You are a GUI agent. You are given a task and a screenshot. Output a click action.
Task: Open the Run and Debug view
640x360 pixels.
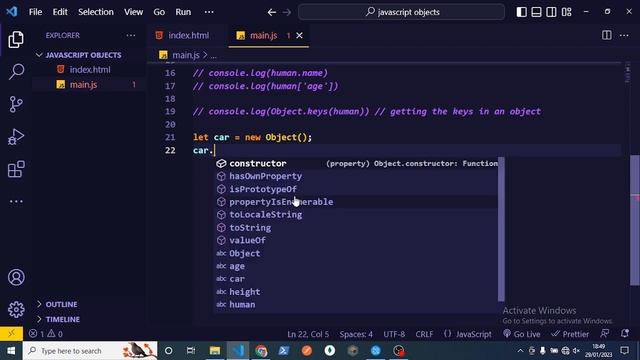pyautogui.click(x=16, y=137)
